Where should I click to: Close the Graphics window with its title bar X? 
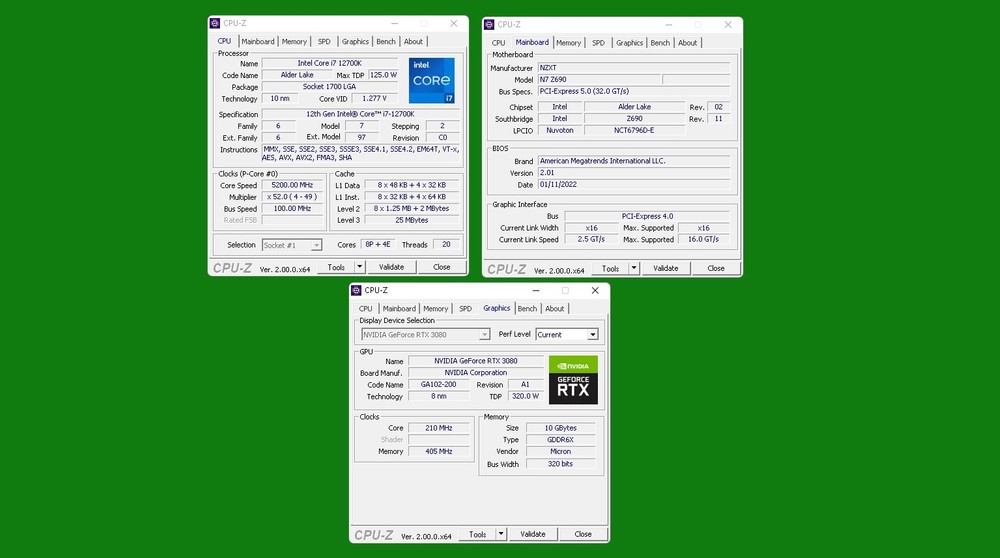pyautogui.click(x=594, y=290)
